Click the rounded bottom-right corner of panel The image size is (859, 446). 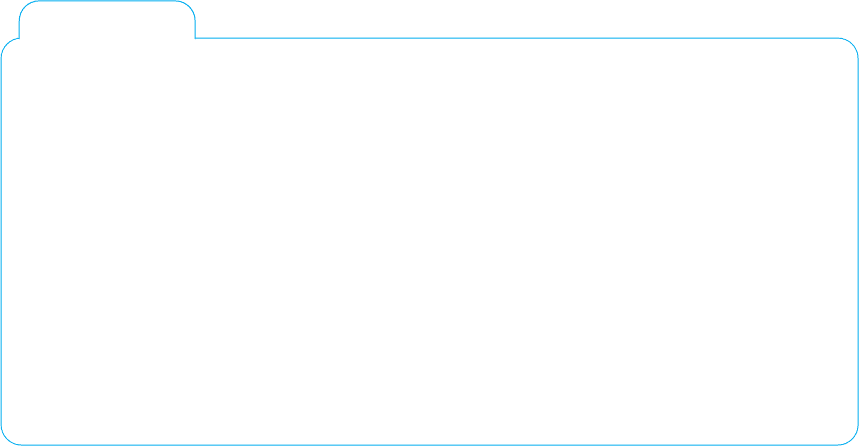pos(851,438)
